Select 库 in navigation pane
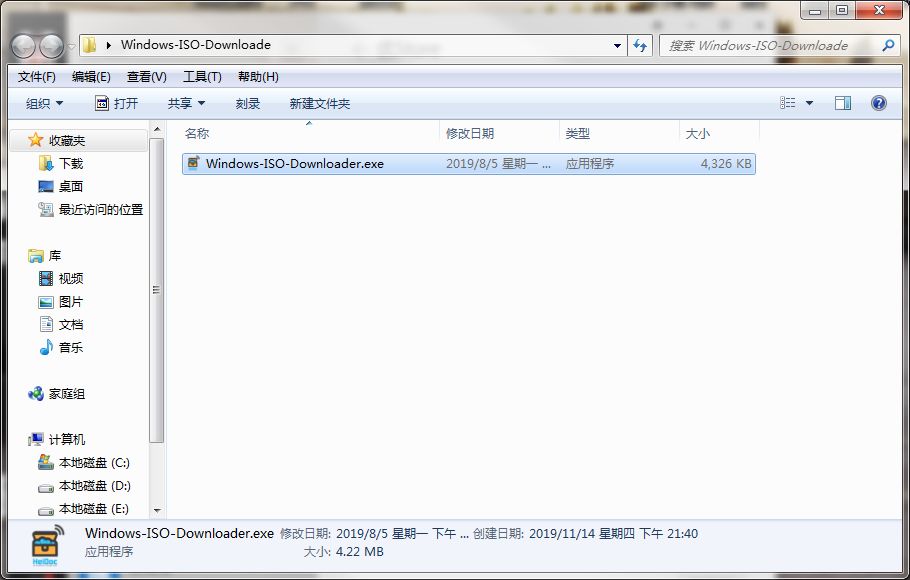The width and height of the screenshot is (910, 580). click(x=55, y=255)
